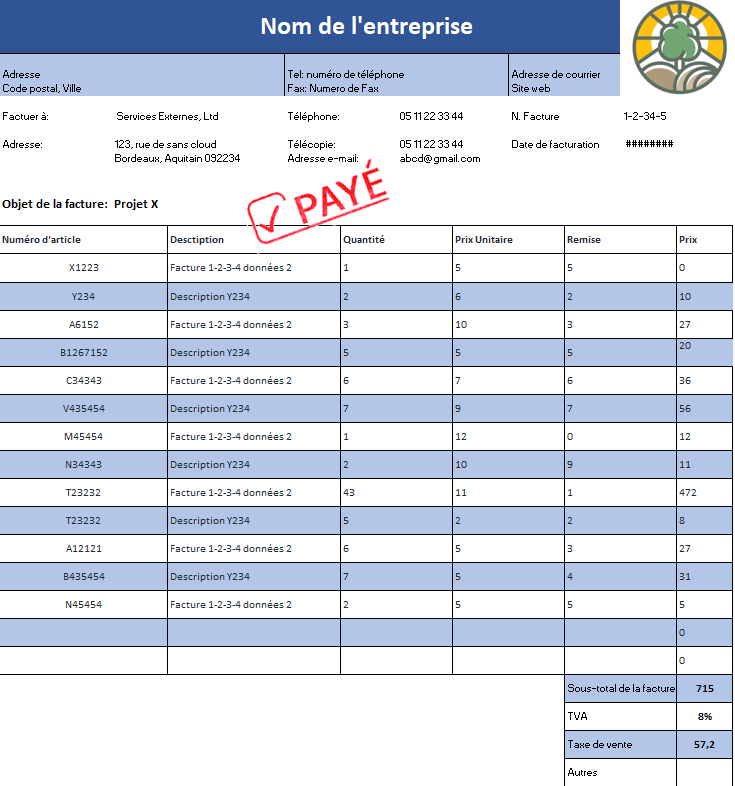Select the Objet de la facture: Projet X cell
This screenshot has height=786, width=735.
(x=80, y=204)
